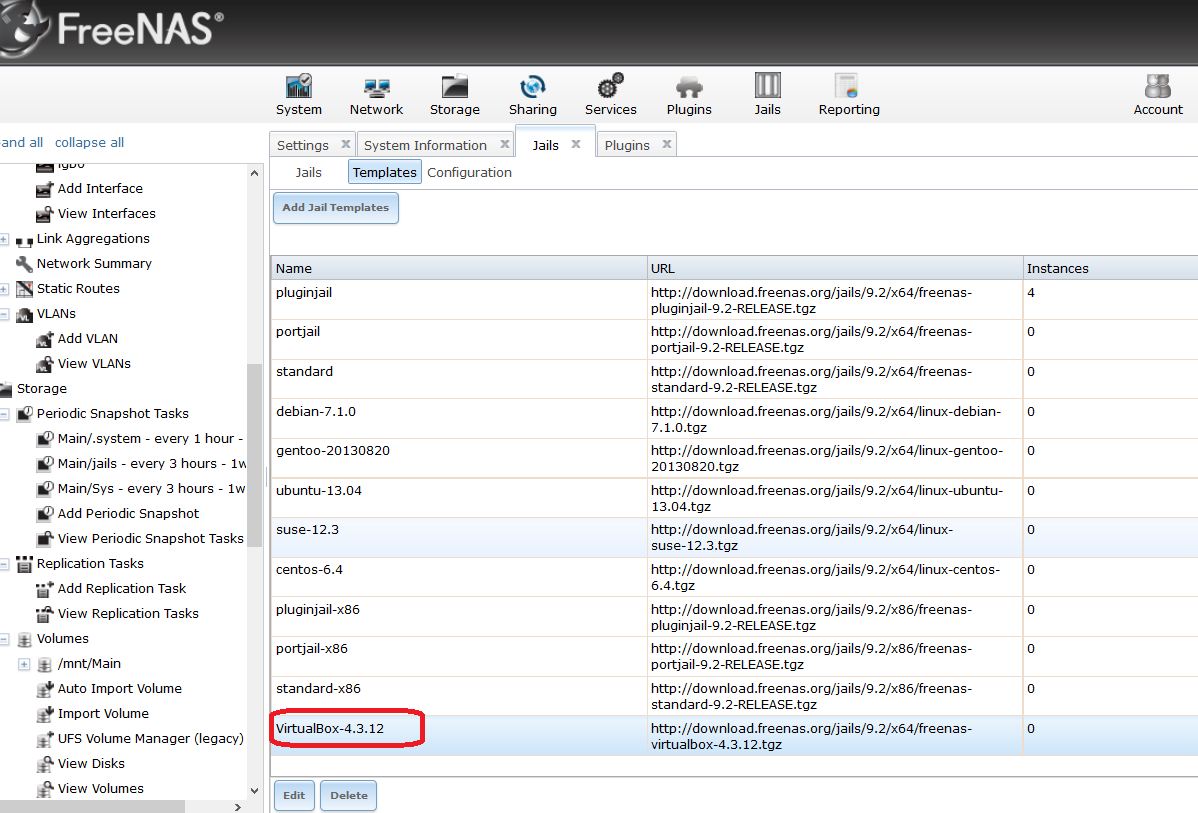Open the Storage toolbar icon
Screen dimensions: 1198x813
pyautogui.click(x=455, y=95)
